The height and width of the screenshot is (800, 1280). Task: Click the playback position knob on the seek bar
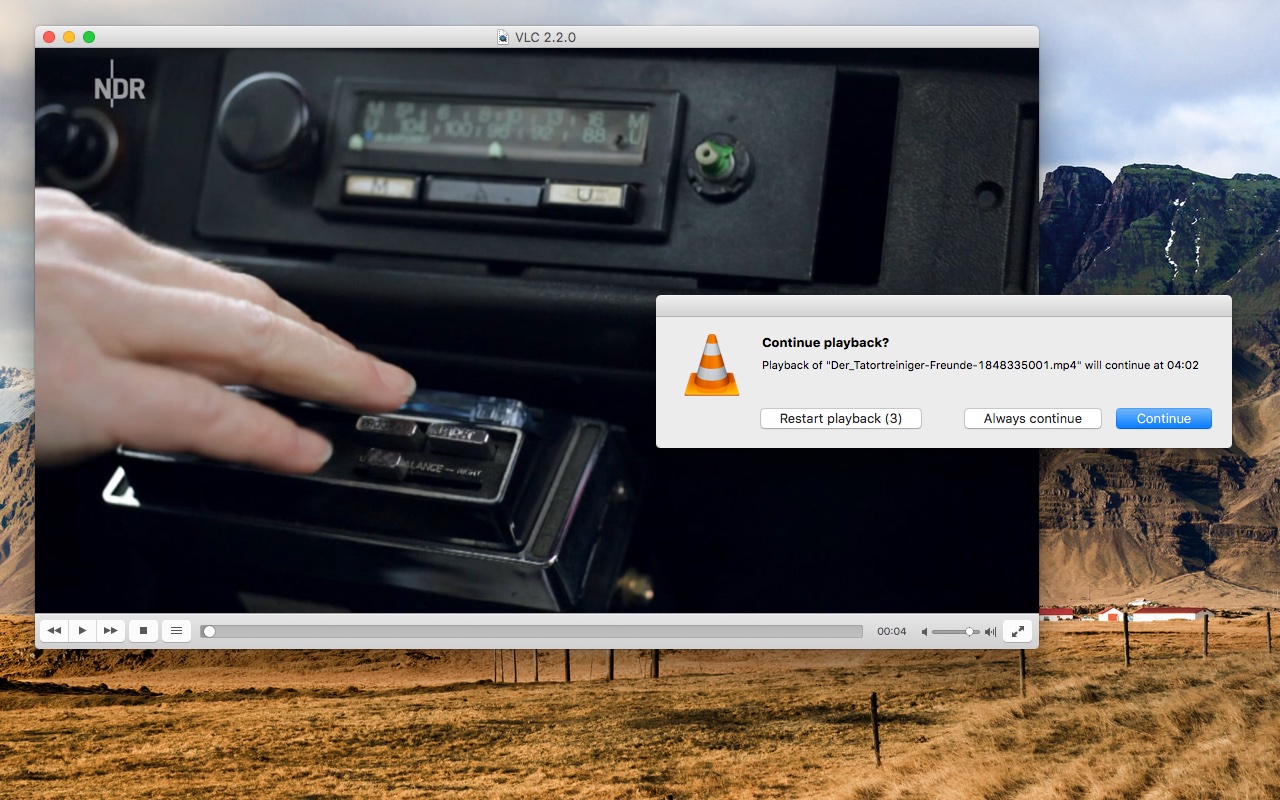click(x=209, y=631)
